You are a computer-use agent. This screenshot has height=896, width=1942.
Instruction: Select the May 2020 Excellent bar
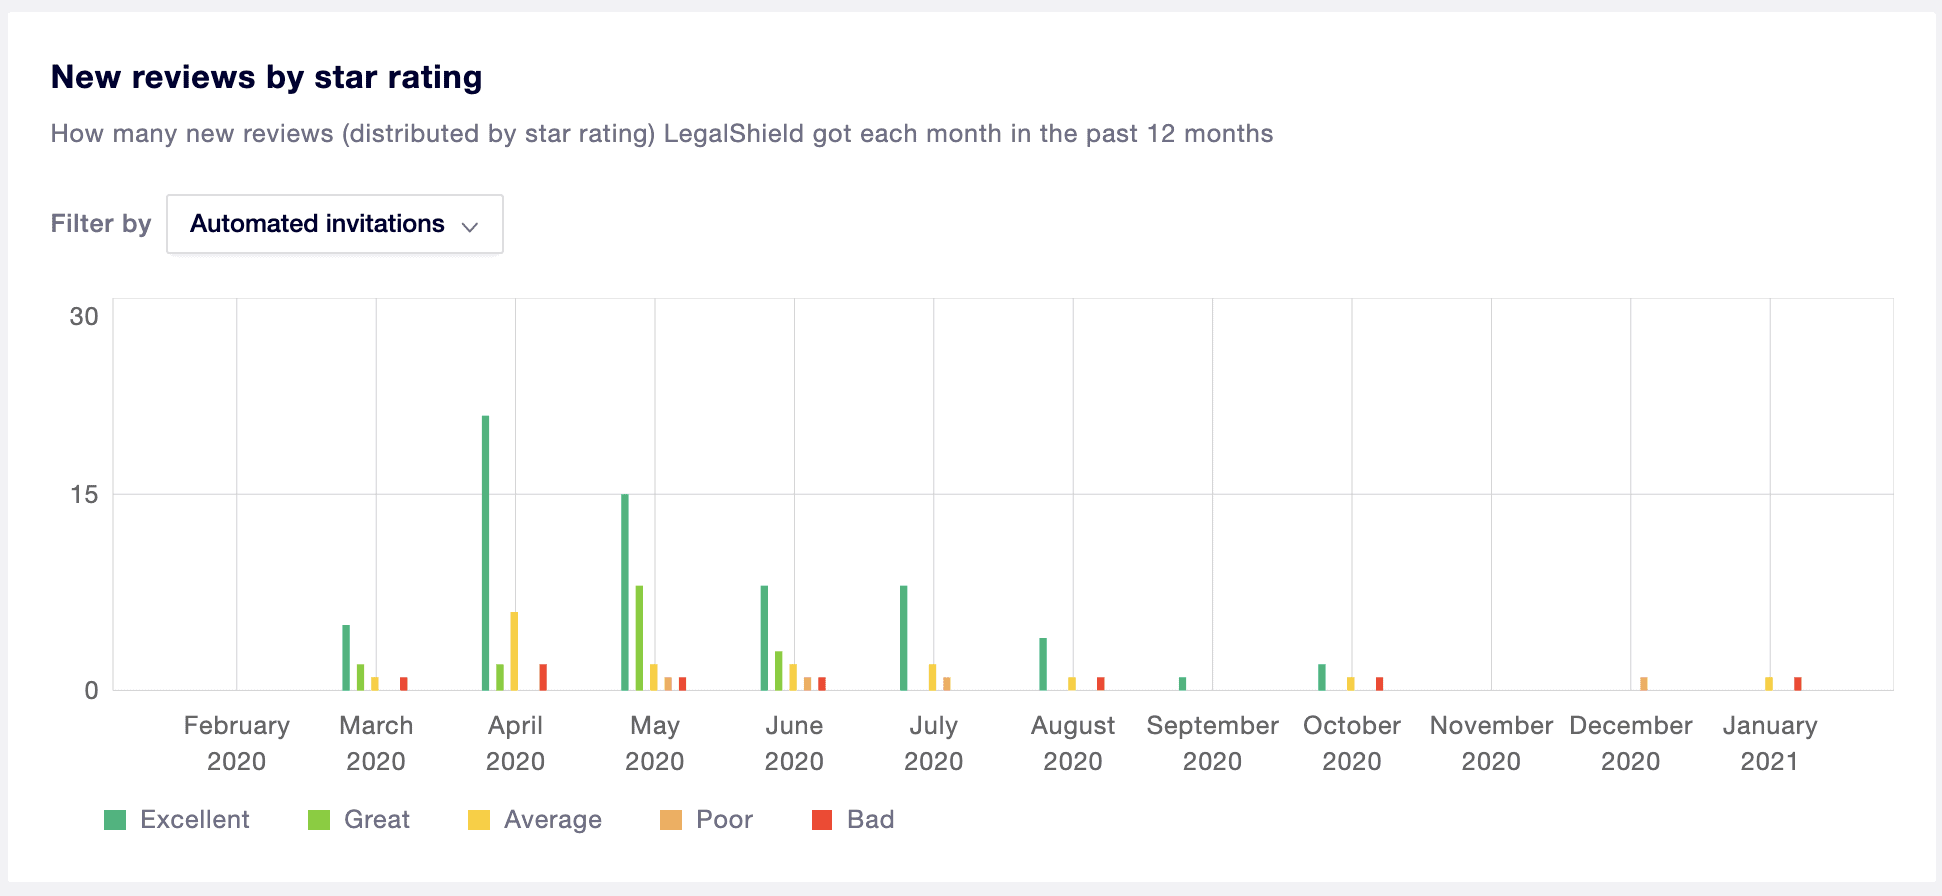click(625, 592)
